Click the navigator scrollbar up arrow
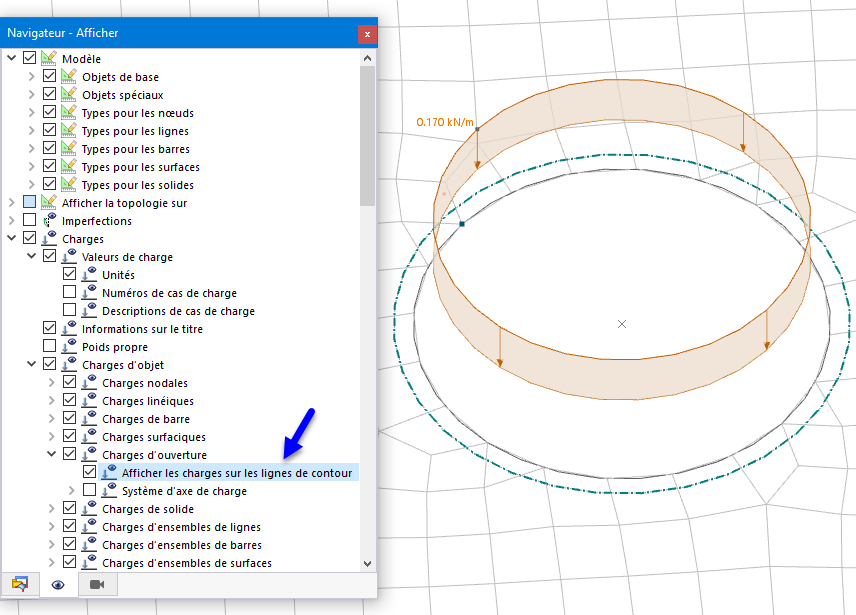Image resolution: width=856 pixels, height=615 pixels. pos(367,58)
